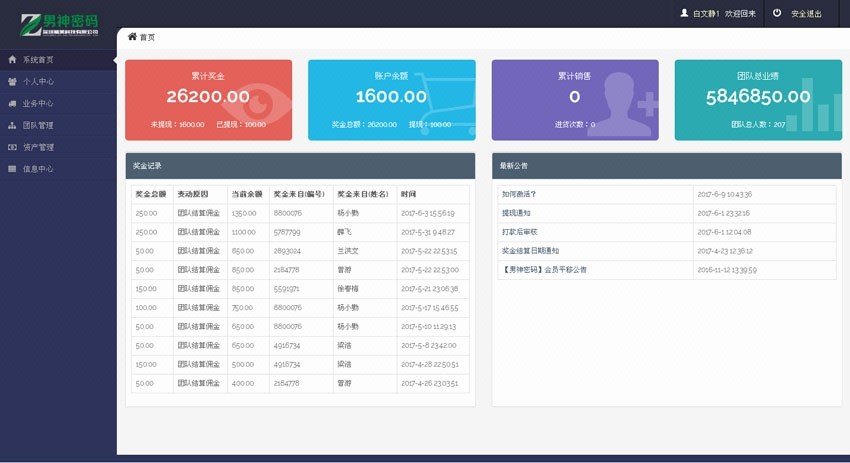The width and height of the screenshot is (850, 463).
Task: Open the 资产管理 sidebar menu
Action: click(x=58, y=147)
